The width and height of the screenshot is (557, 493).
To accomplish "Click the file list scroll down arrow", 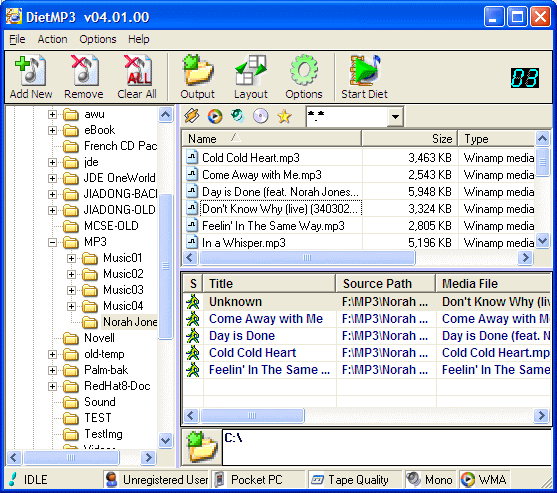I will 542,241.
